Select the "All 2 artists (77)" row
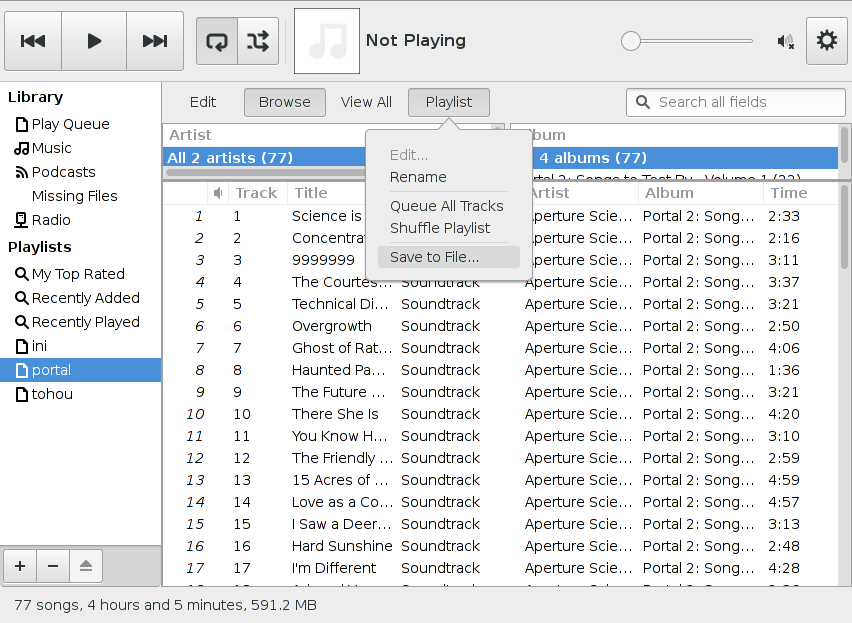This screenshot has width=852, height=623. pos(264,158)
